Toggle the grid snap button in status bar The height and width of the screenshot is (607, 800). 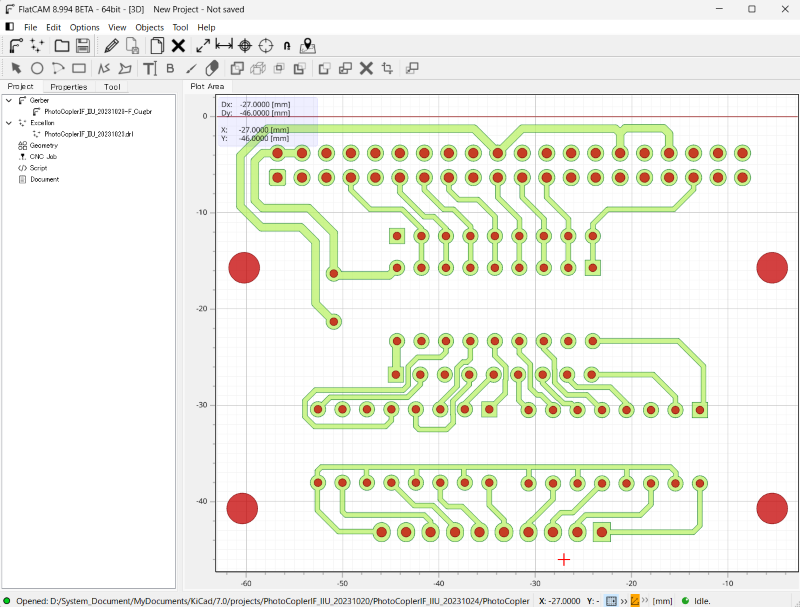click(612, 600)
